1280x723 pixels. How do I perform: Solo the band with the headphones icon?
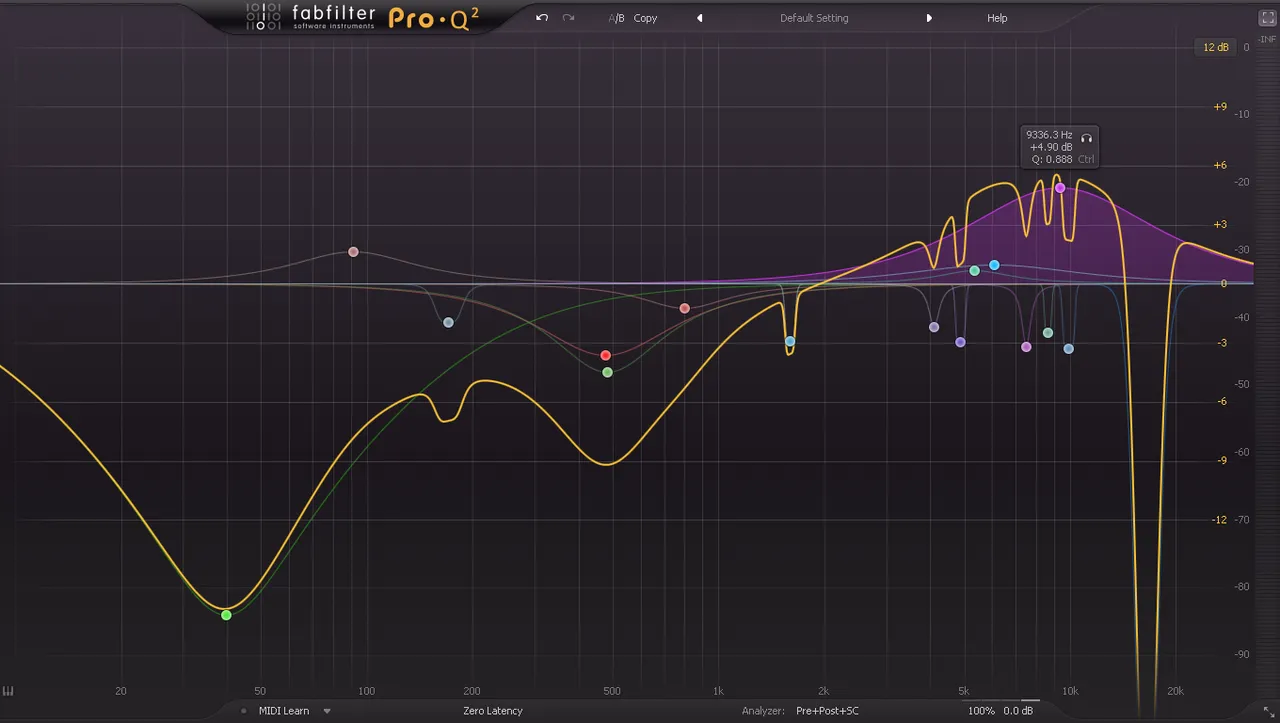(x=1087, y=138)
